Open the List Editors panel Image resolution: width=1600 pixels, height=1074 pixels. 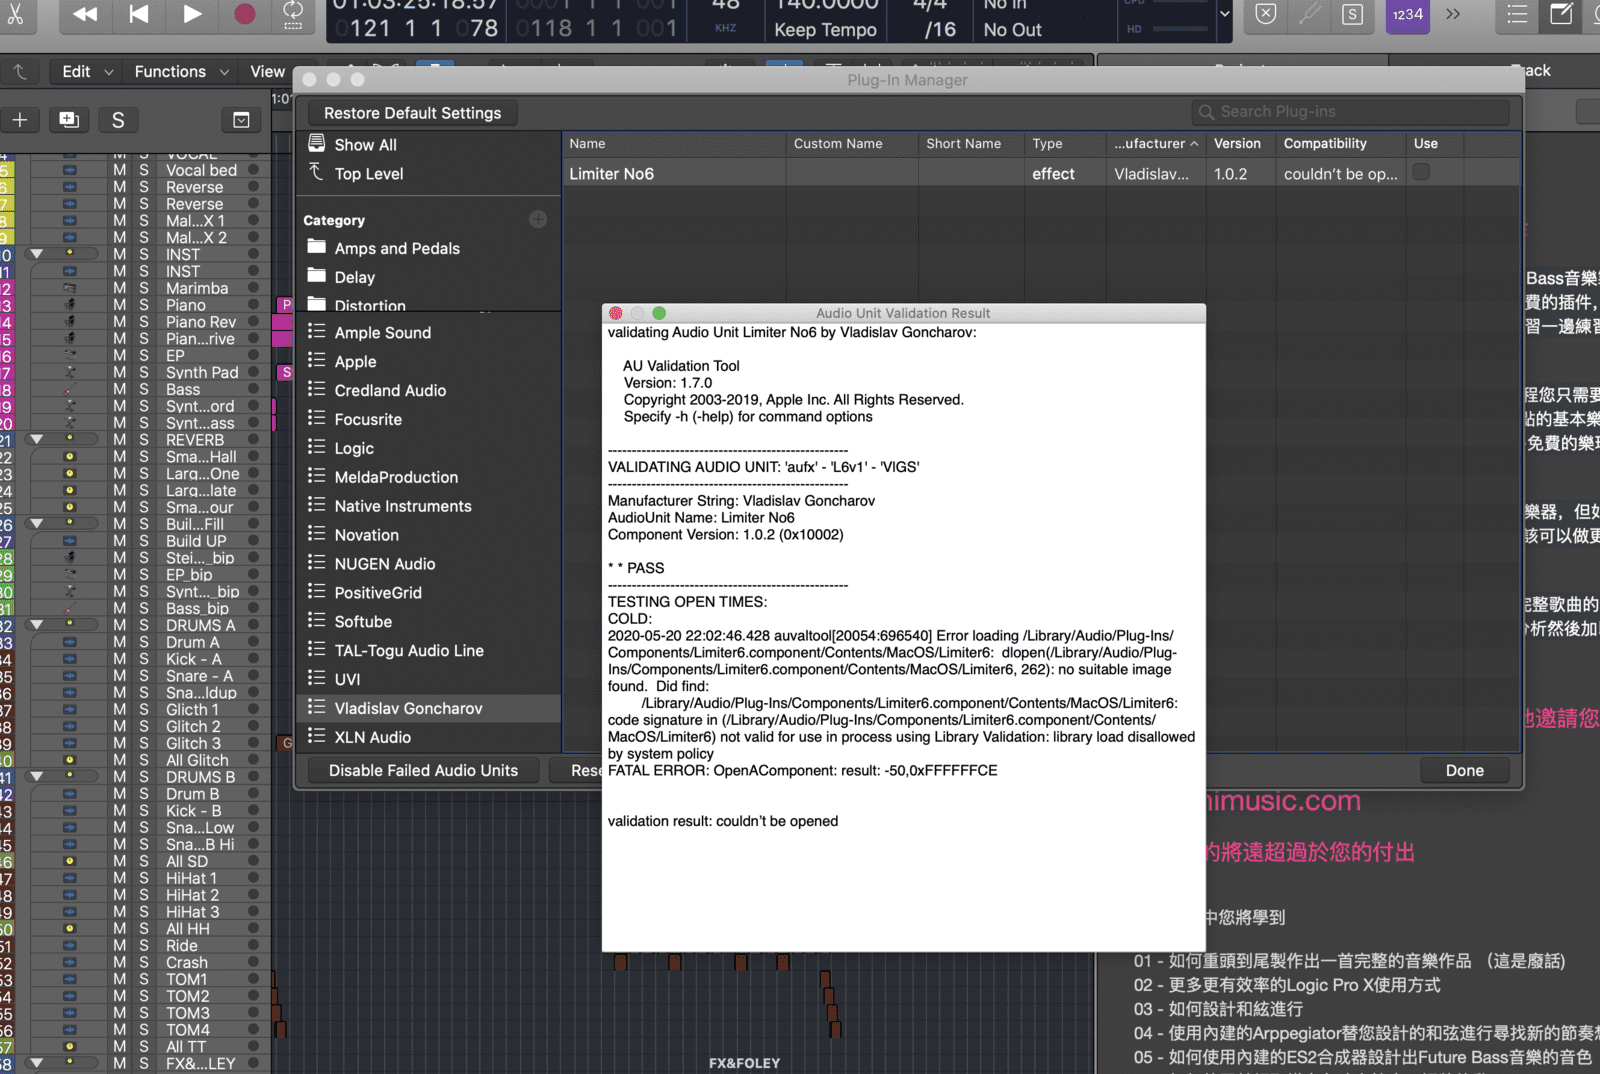[1517, 14]
